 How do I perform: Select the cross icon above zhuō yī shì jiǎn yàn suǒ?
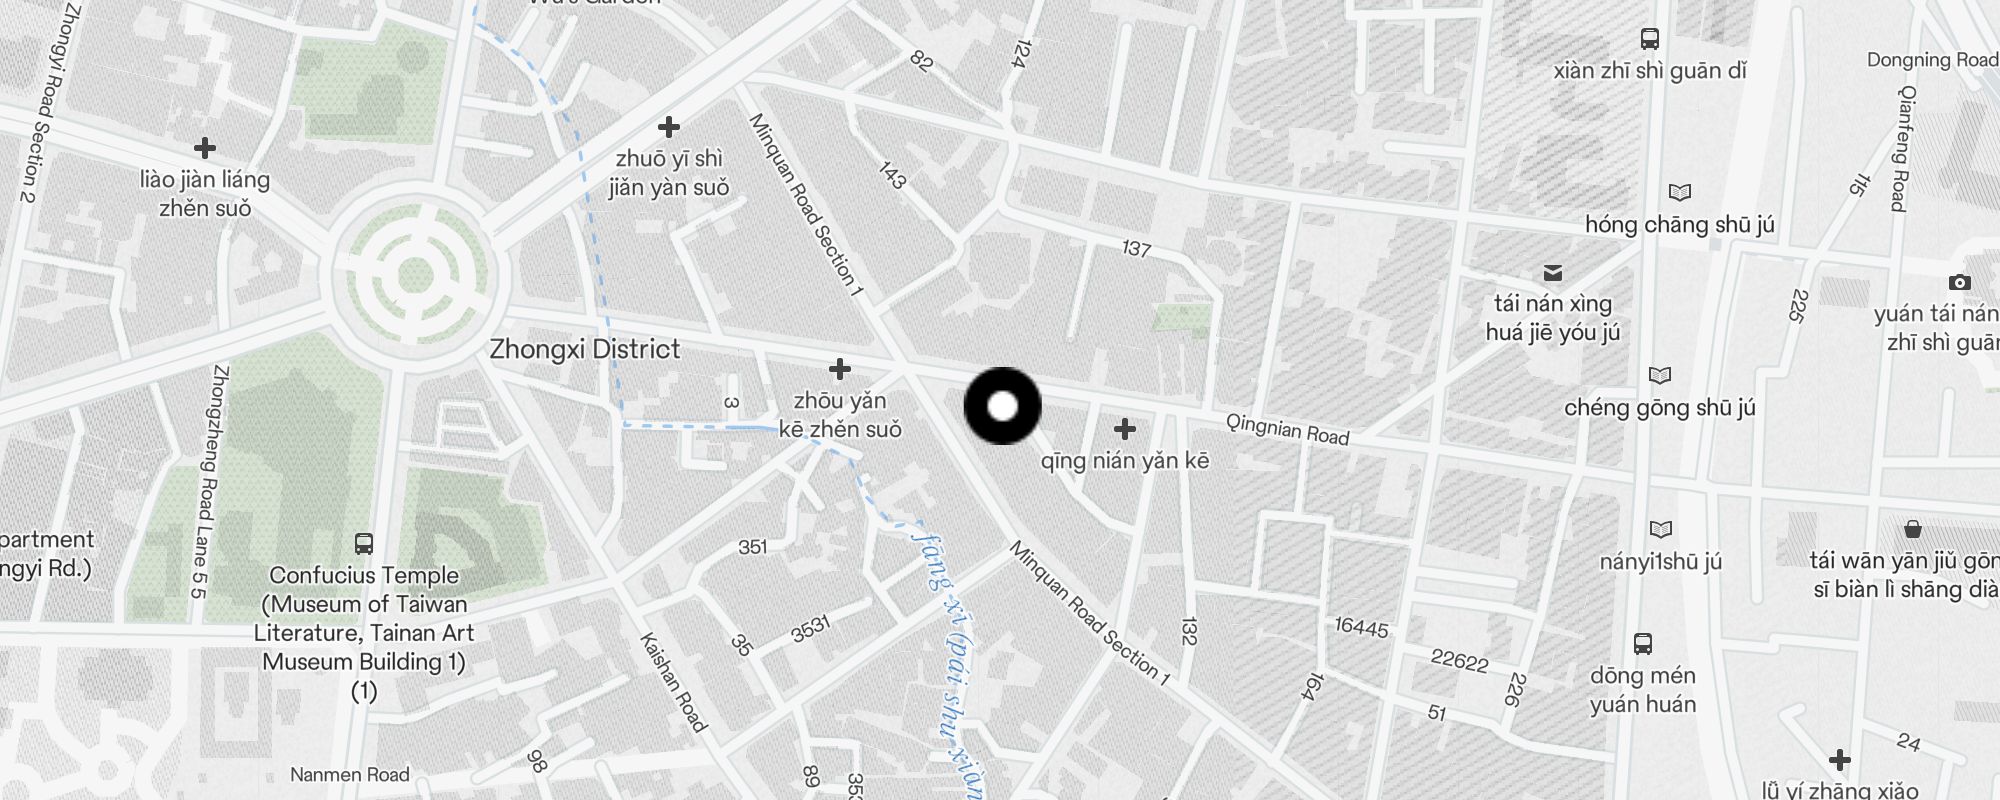pyautogui.click(x=669, y=127)
